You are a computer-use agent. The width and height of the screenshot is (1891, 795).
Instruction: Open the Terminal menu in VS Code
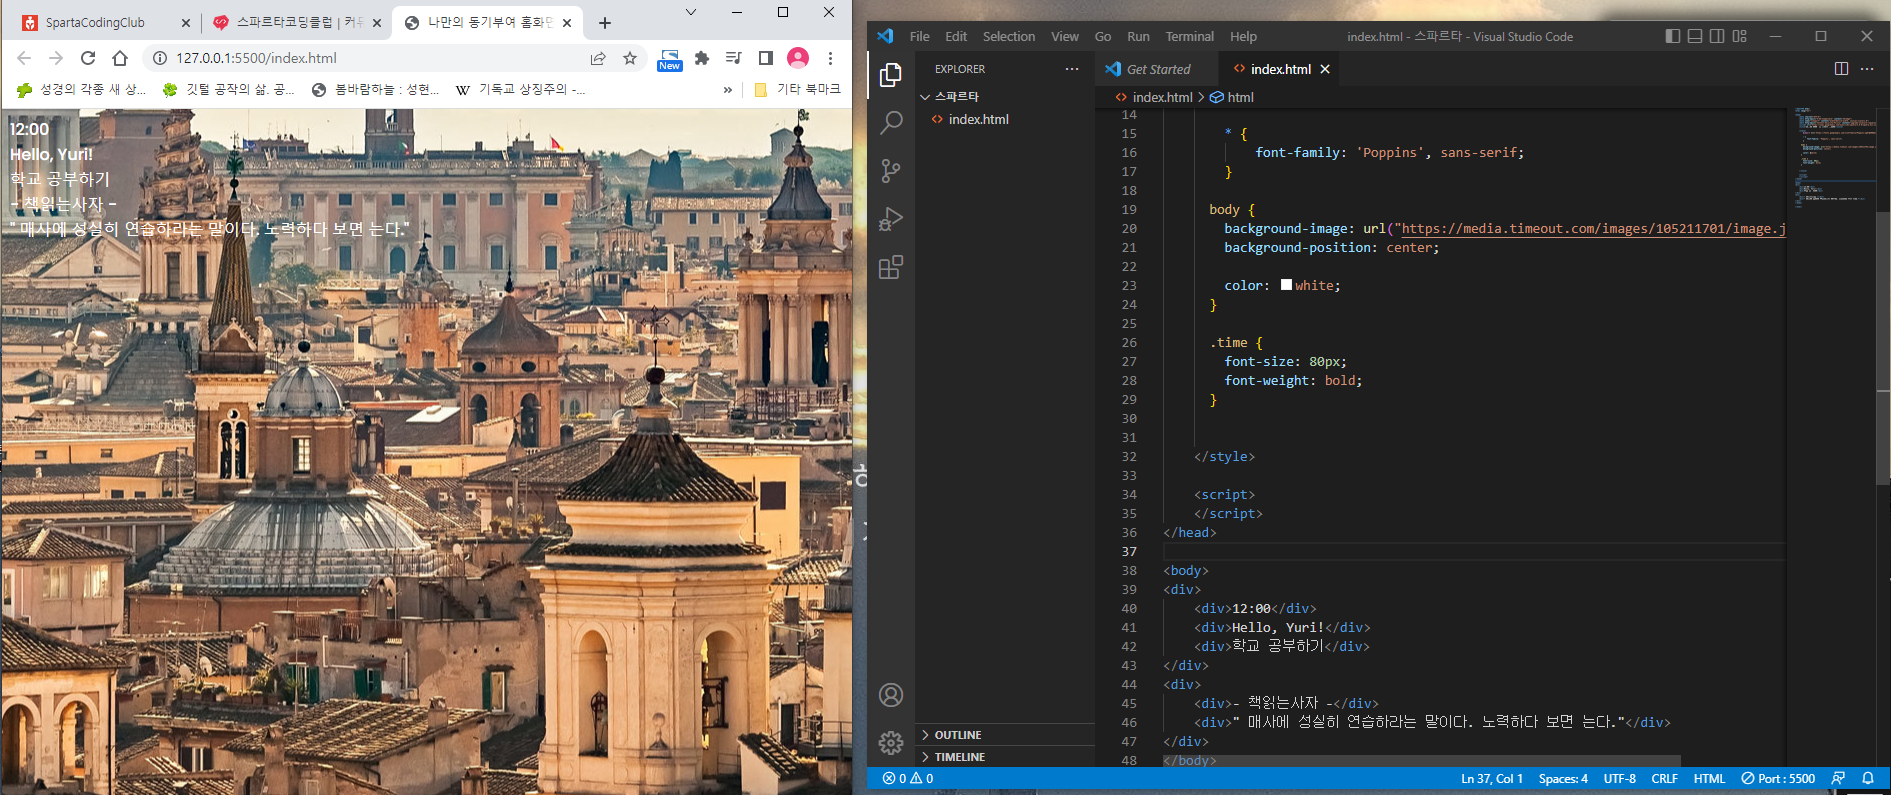[1189, 36]
